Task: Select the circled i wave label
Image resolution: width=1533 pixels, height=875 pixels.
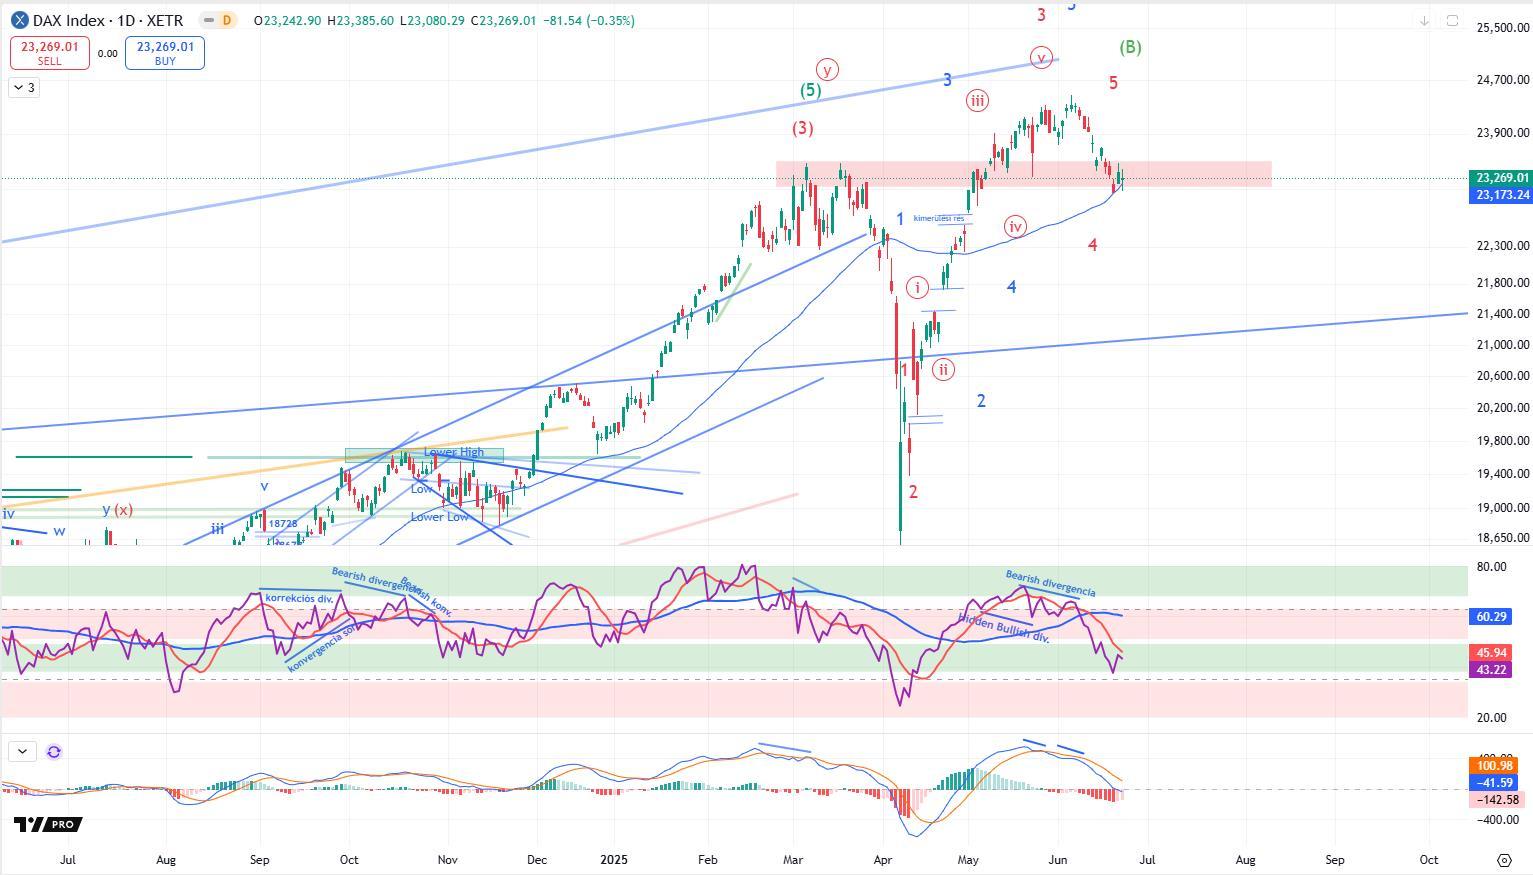Action: [x=918, y=288]
